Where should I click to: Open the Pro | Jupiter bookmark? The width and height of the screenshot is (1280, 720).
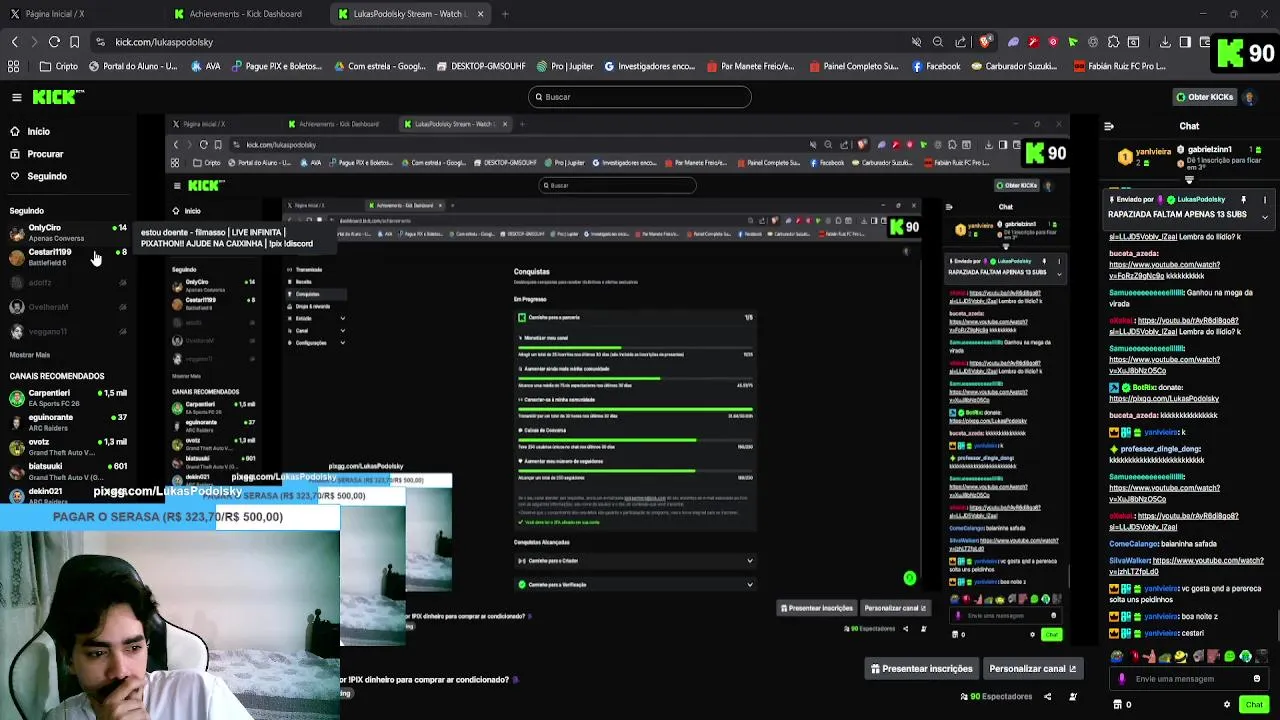click(565, 66)
